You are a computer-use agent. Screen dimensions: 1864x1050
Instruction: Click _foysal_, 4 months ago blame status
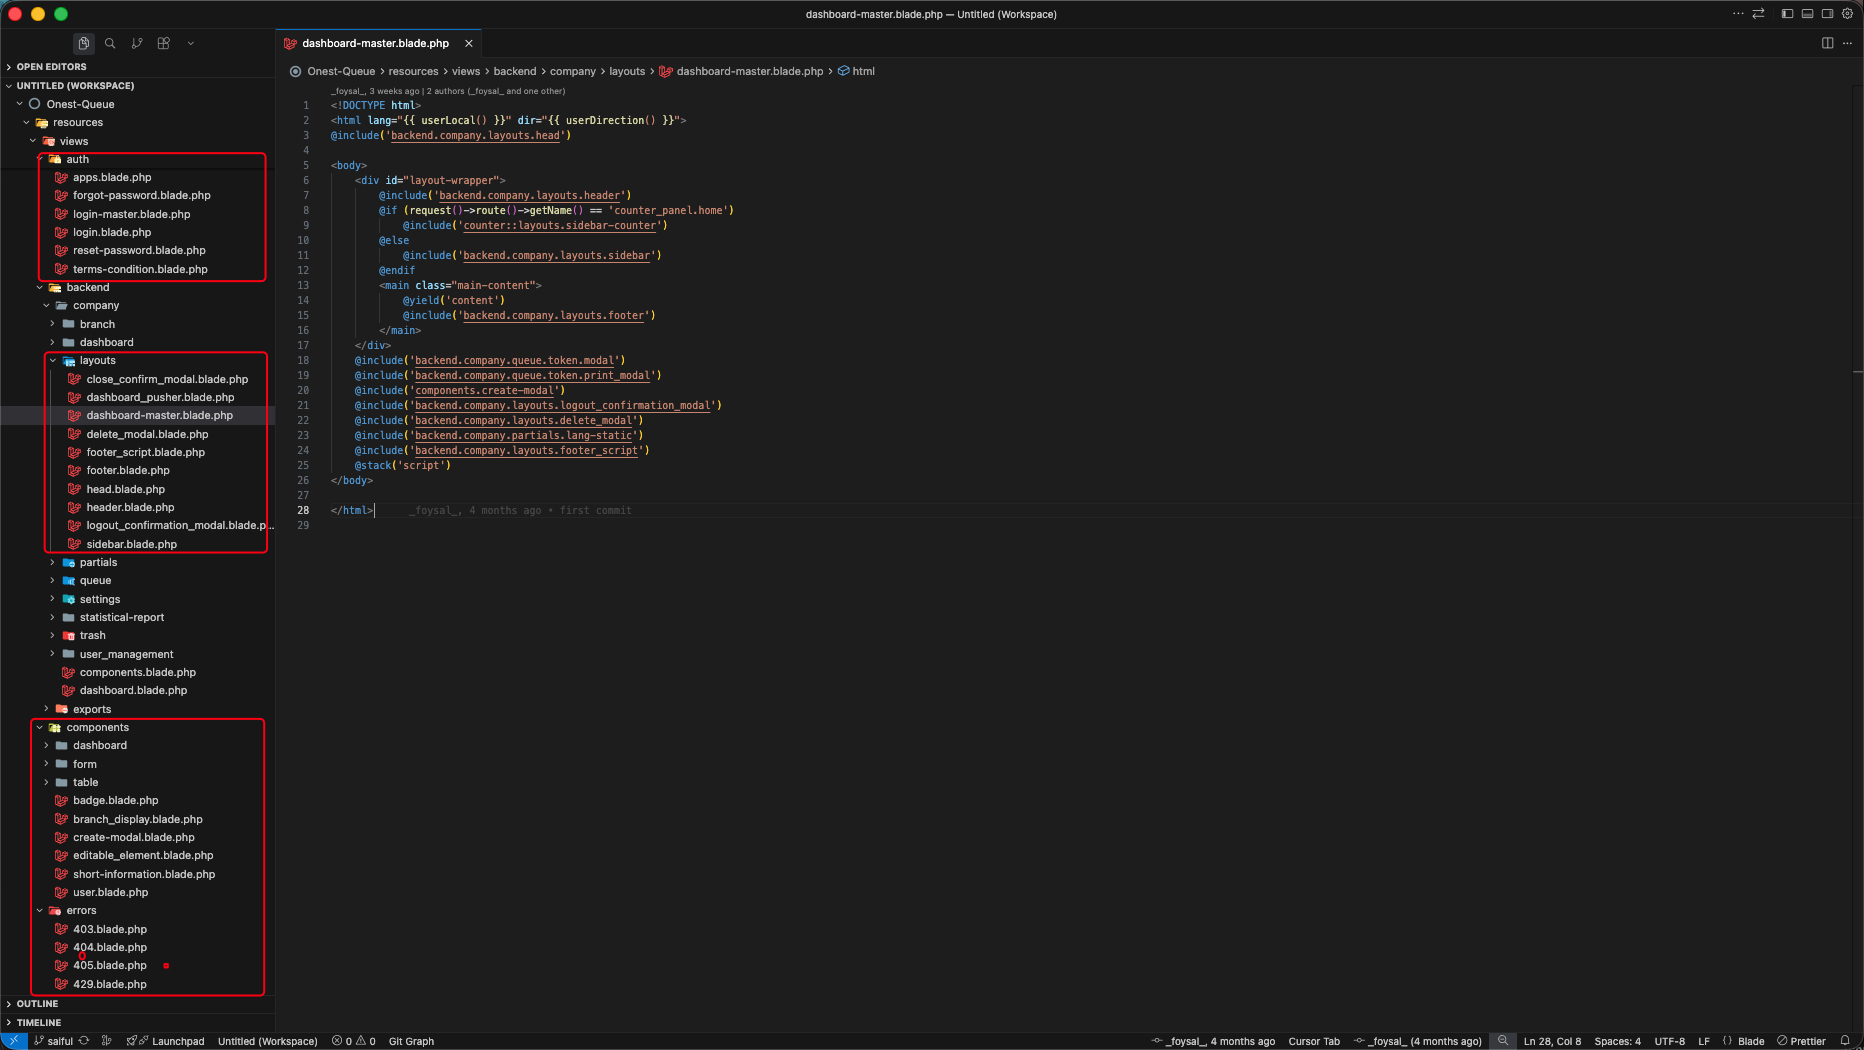pyautogui.click(x=1213, y=1041)
